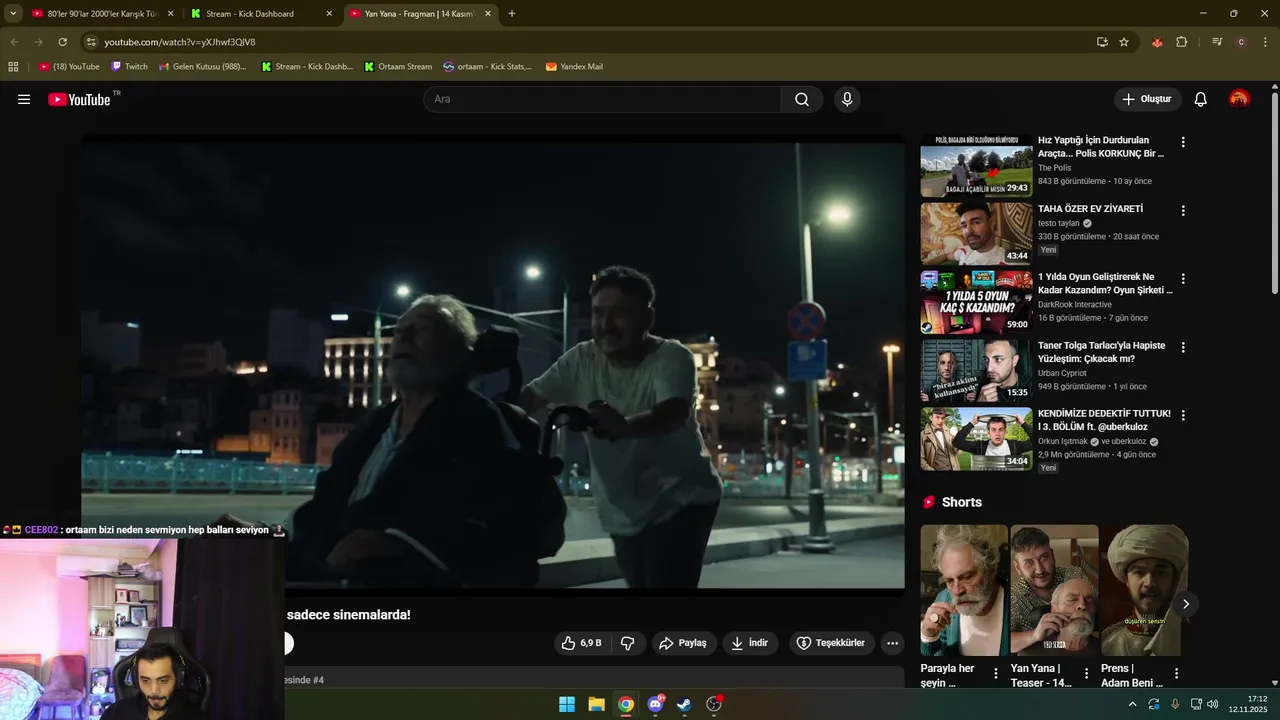Open Chrome three-dot menu

tap(1266, 42)
